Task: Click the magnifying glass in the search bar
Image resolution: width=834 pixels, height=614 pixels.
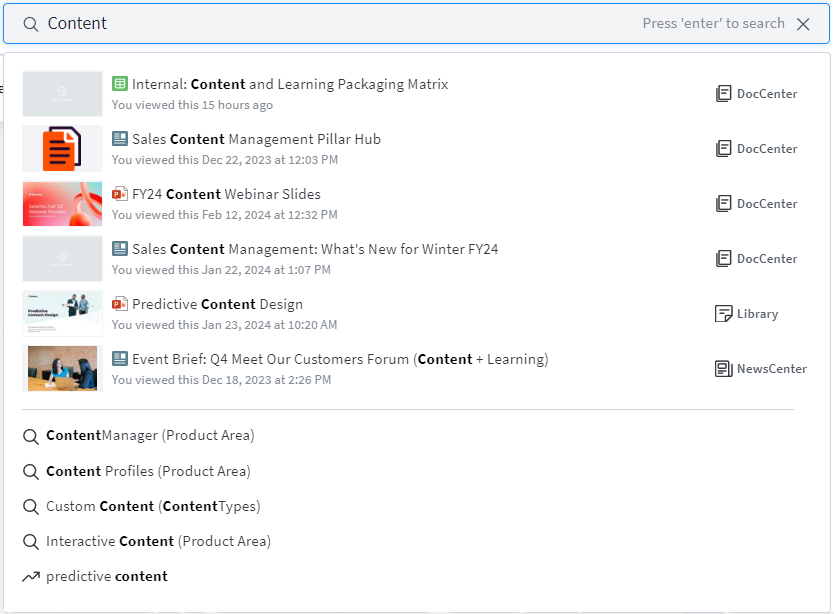Action: coord(30,23)
